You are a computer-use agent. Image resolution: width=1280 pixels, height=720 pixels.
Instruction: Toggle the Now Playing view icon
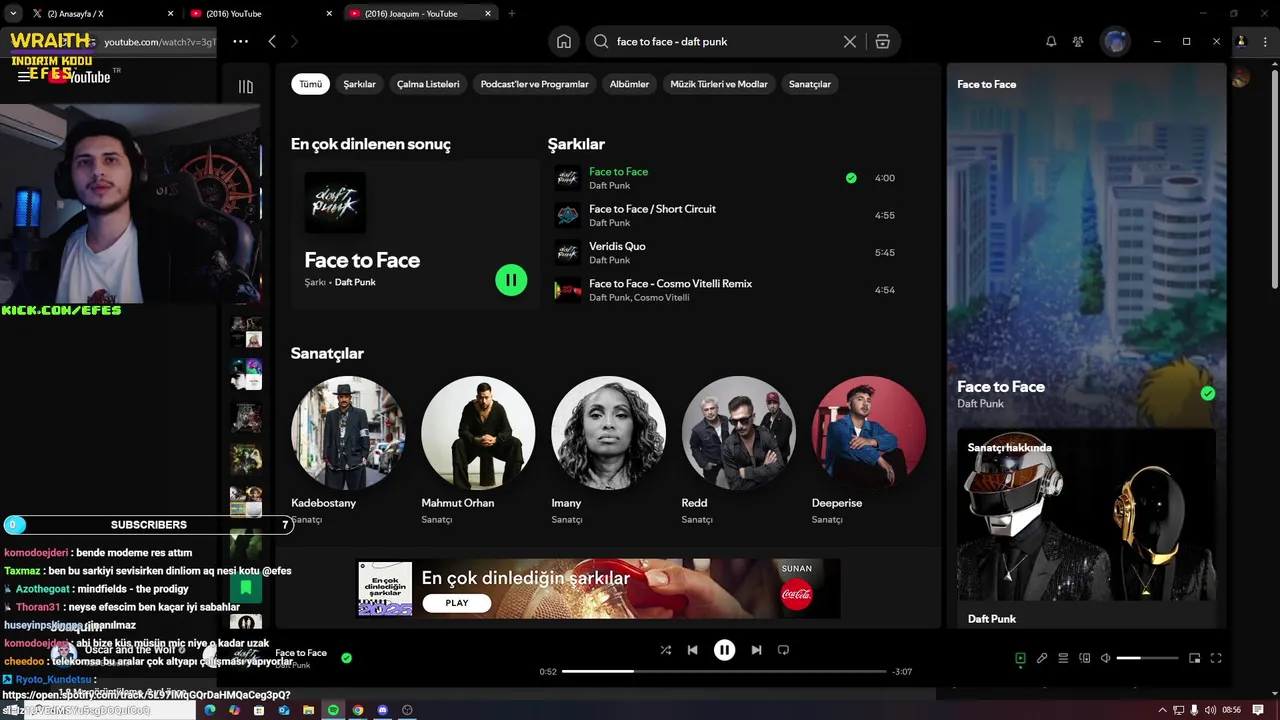(1020, 658)
